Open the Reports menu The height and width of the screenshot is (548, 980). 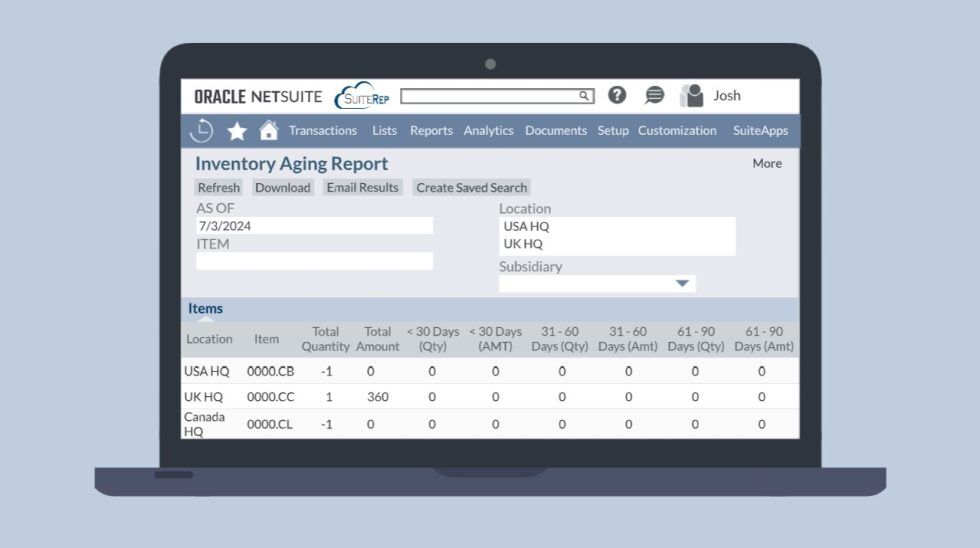pos(431,131)
